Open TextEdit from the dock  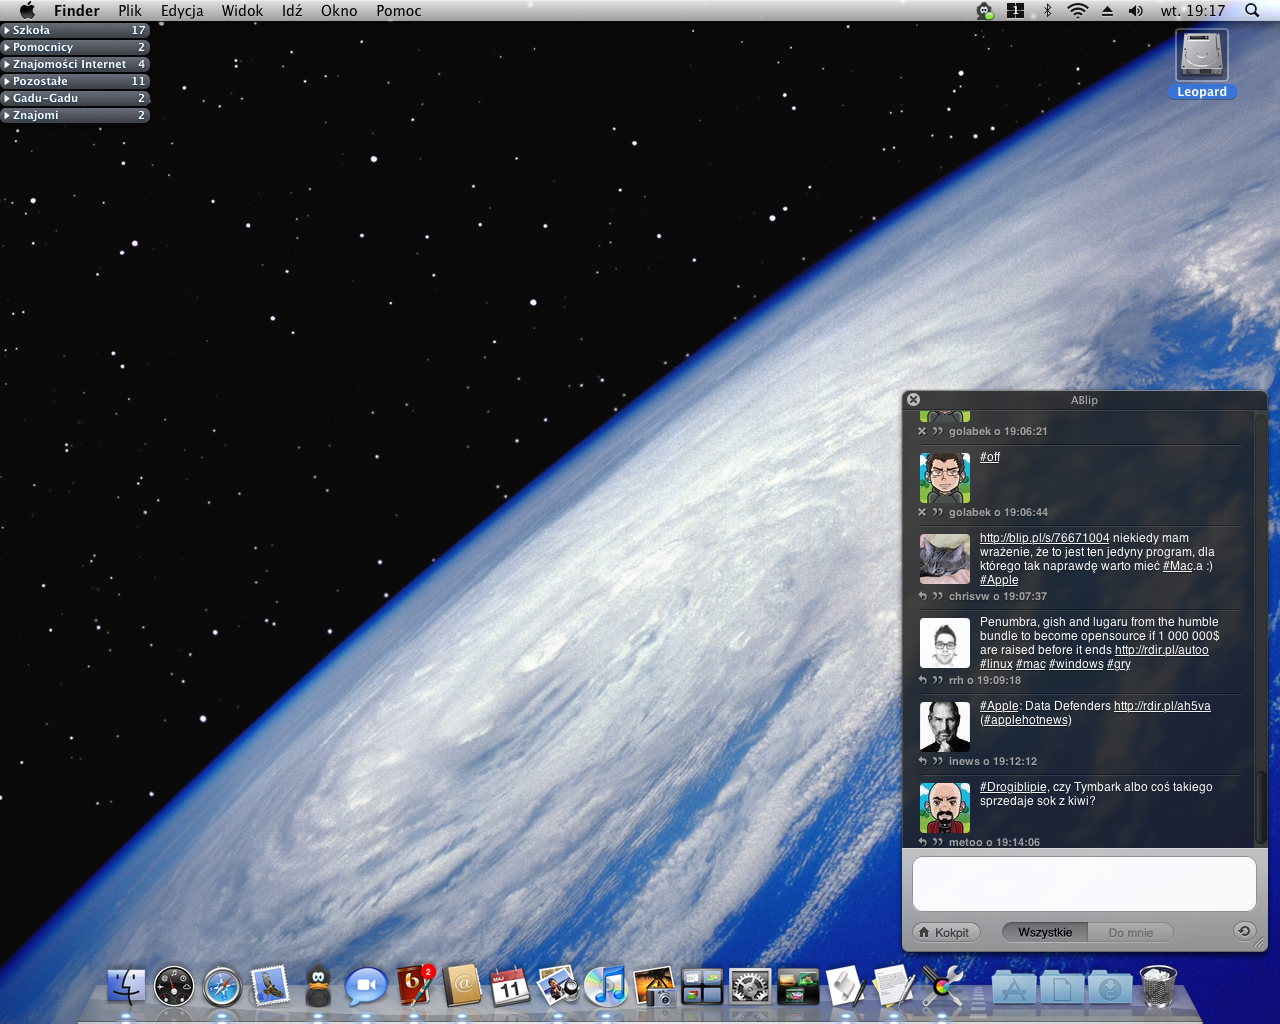coord(894,987)
